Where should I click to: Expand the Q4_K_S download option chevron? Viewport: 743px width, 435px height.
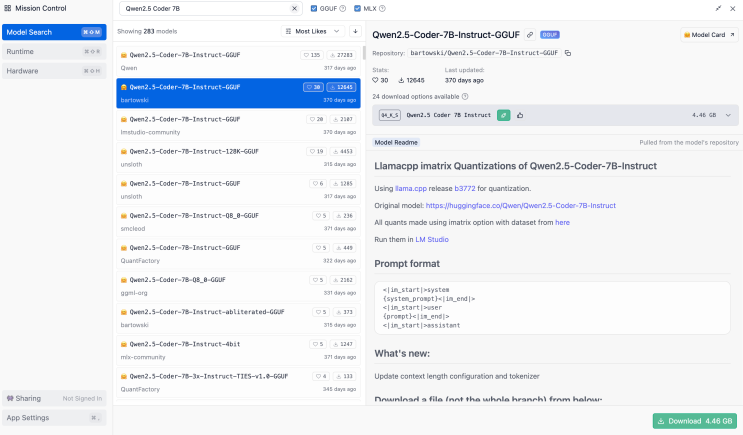(728, 115)
